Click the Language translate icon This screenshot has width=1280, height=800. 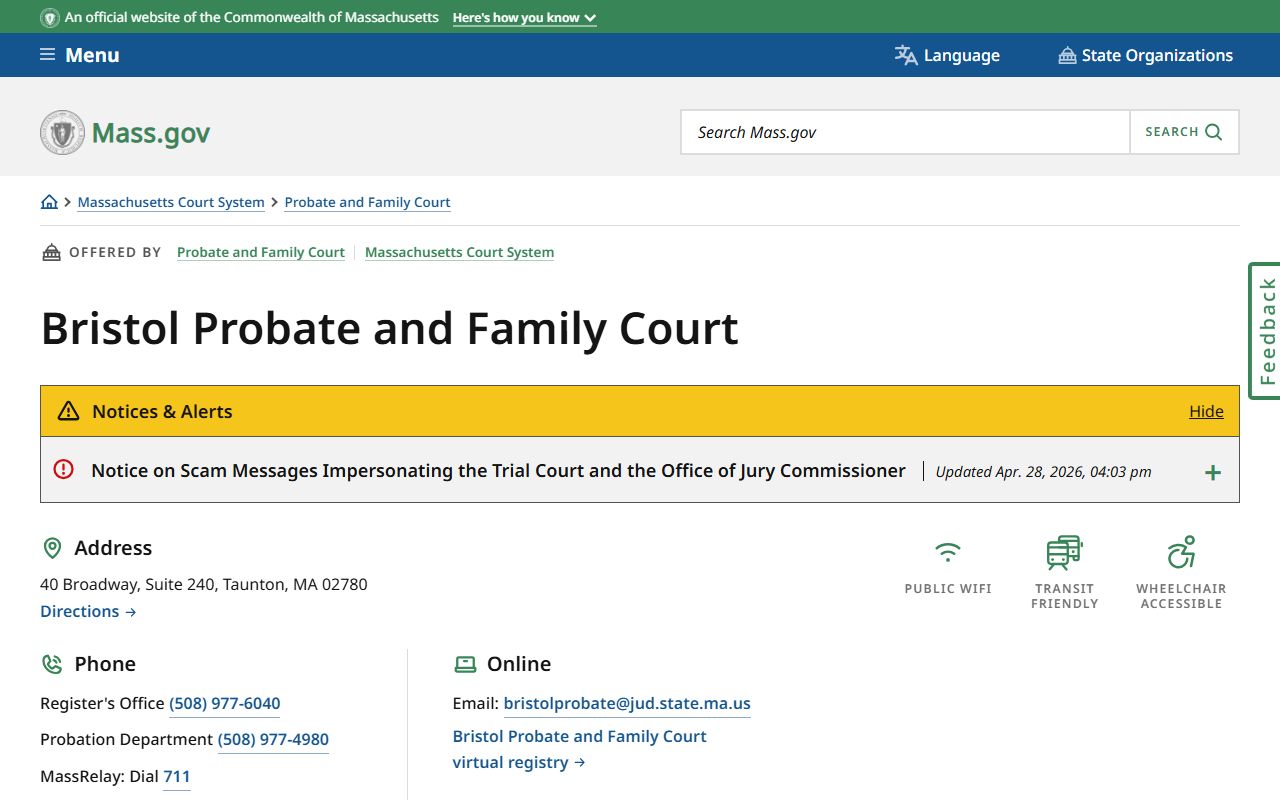tap(906, 55)
